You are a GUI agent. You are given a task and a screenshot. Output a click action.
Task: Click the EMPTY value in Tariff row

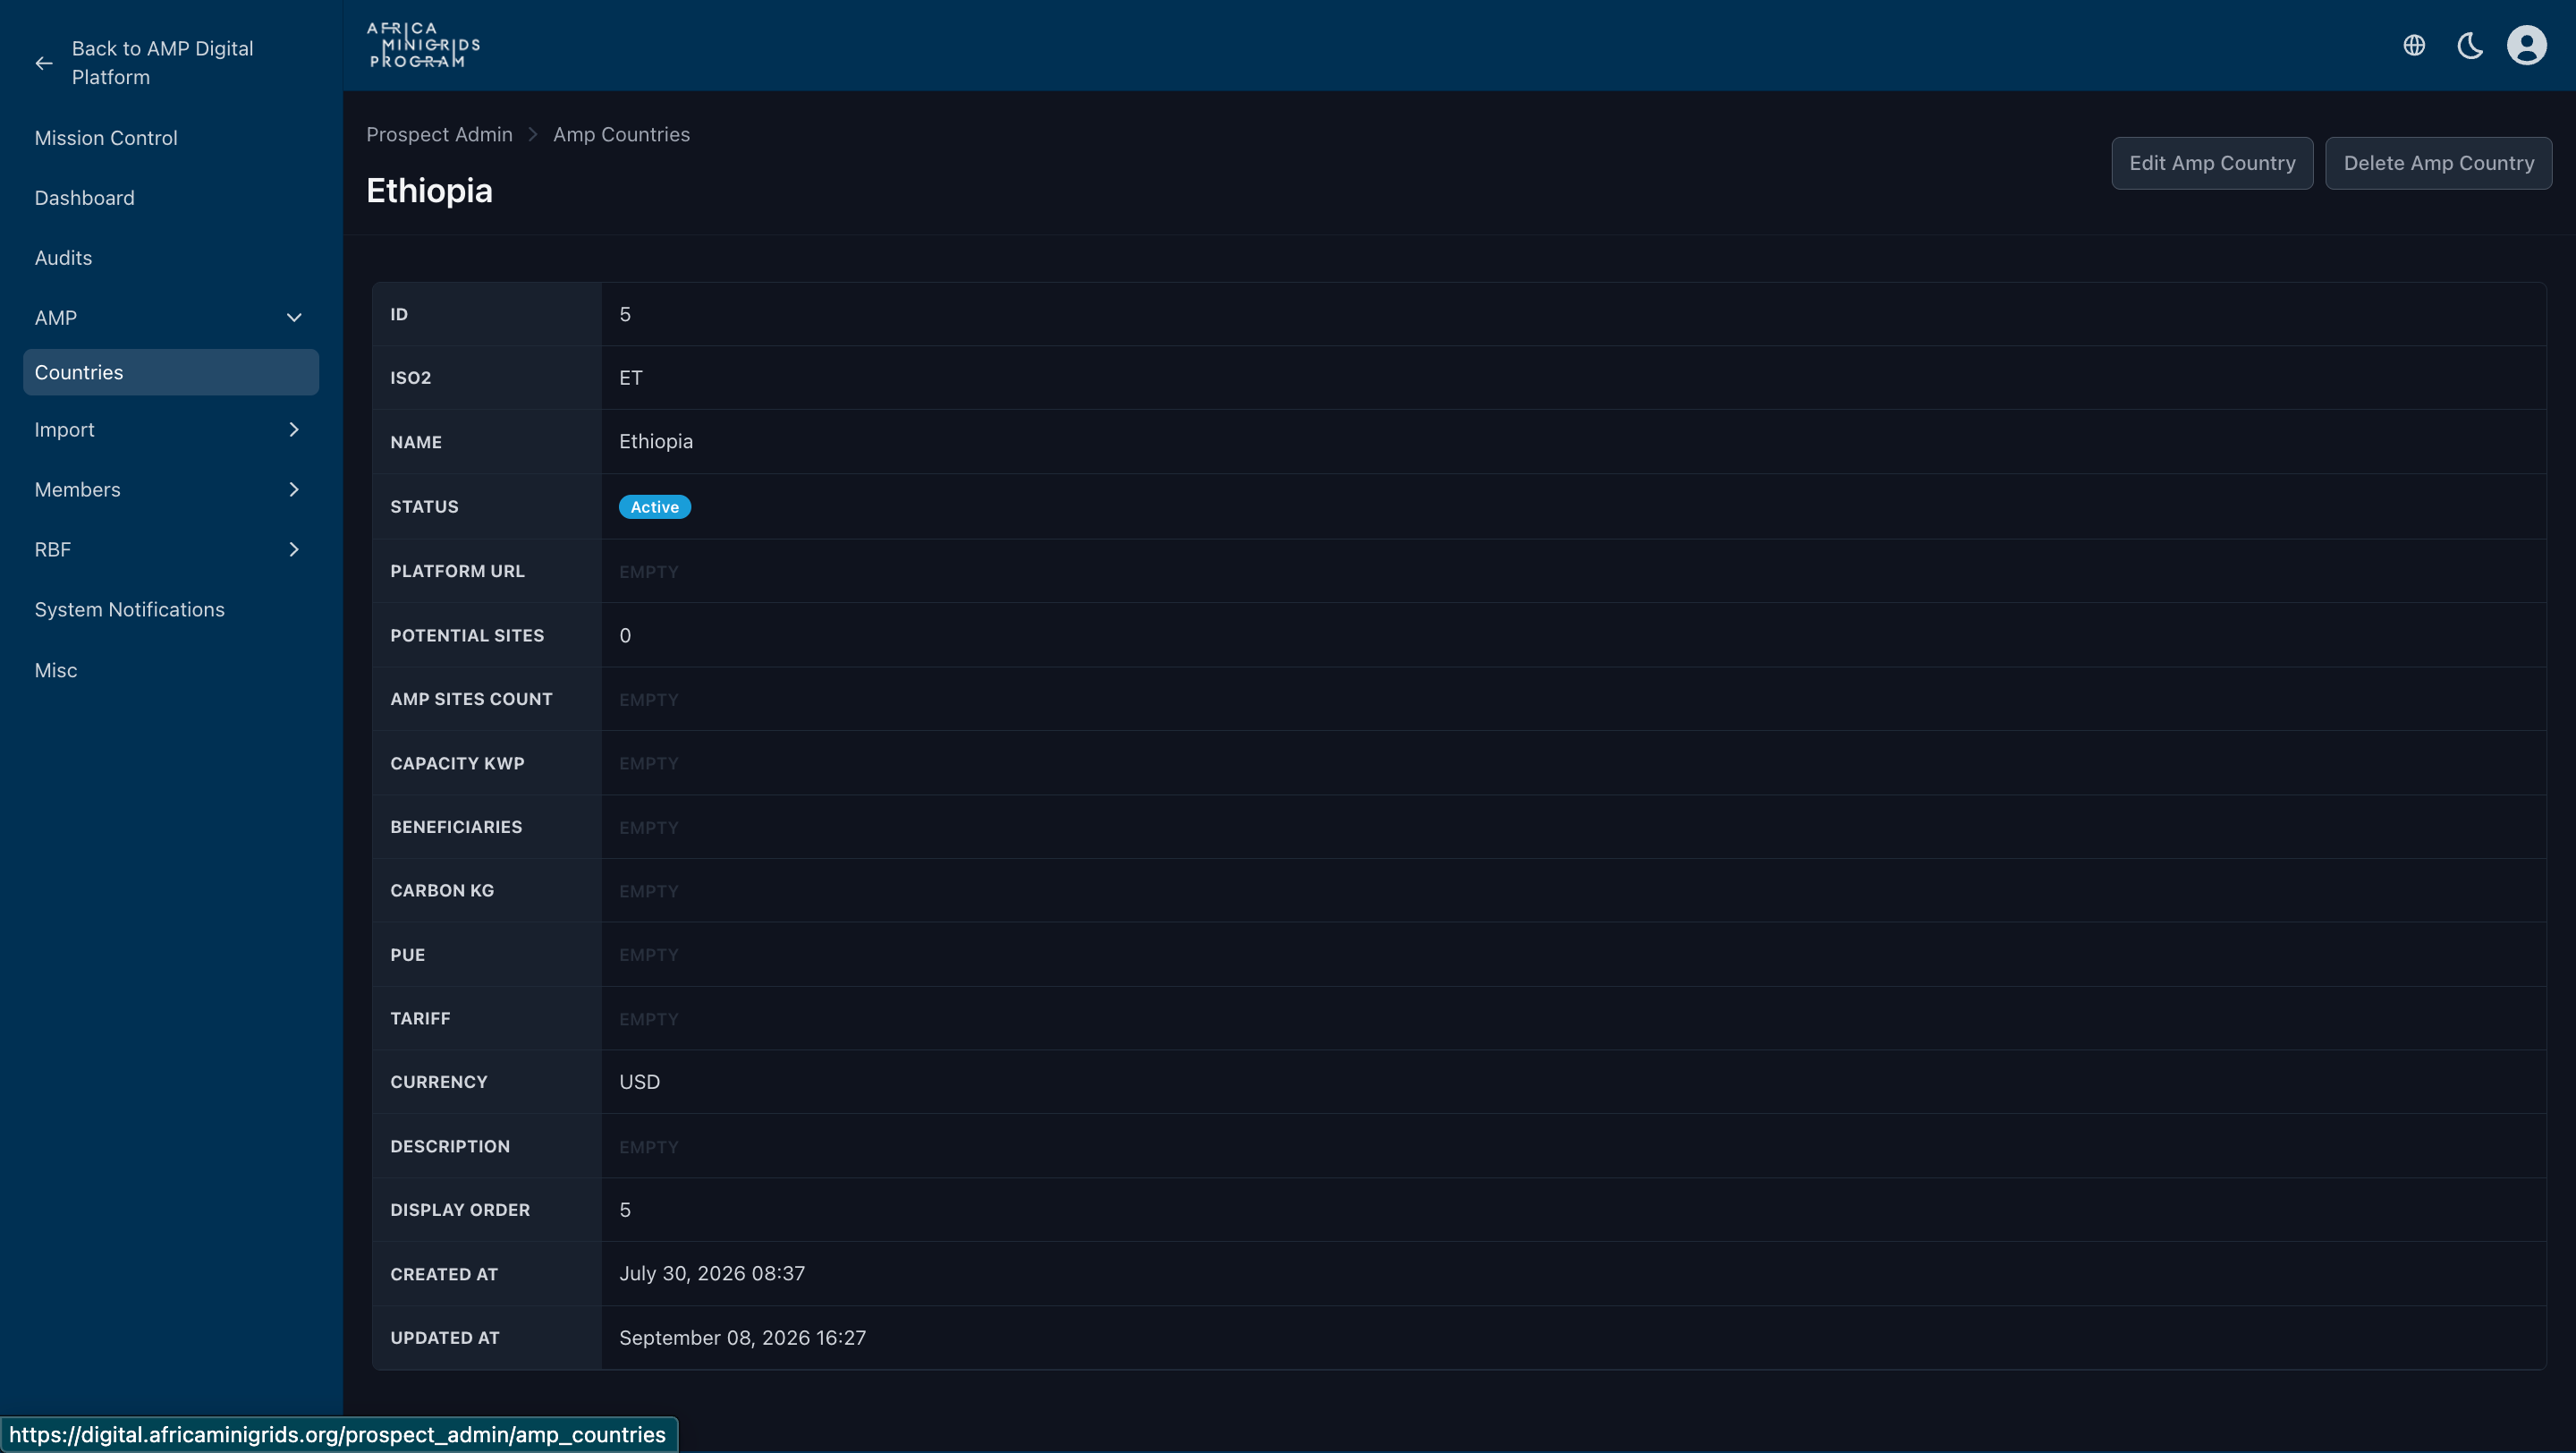coord(649,1019)
